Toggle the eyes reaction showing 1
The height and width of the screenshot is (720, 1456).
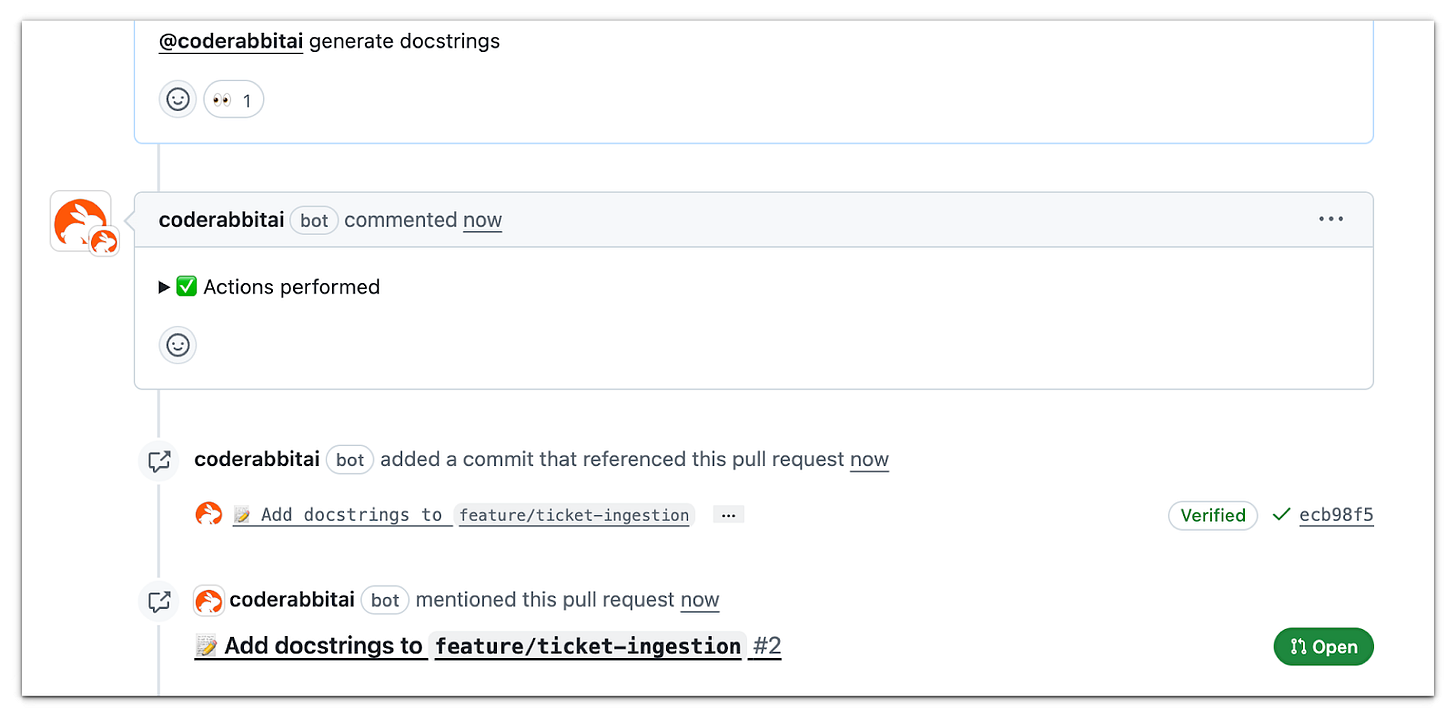click(234, 99)
